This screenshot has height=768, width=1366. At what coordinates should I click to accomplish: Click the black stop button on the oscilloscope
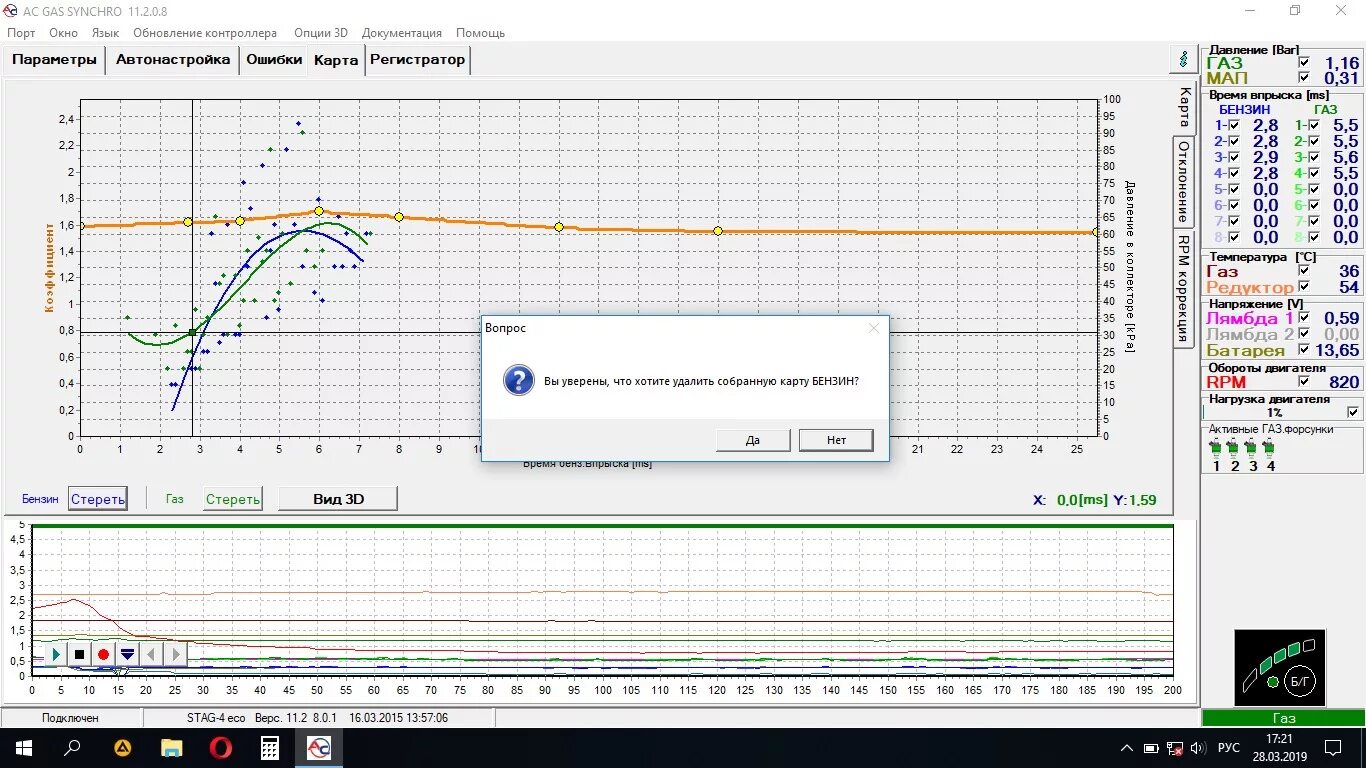tap(80, 654)
